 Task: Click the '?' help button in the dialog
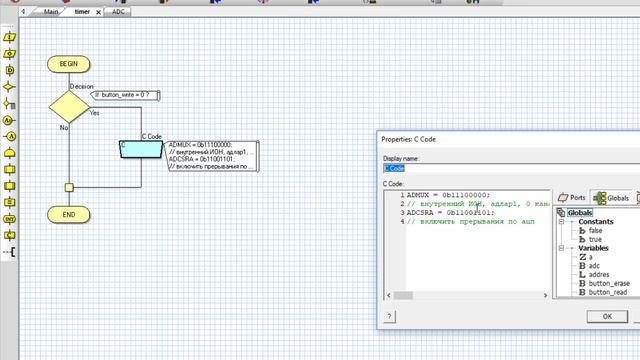pyautogui.click(x=389, y=316)
